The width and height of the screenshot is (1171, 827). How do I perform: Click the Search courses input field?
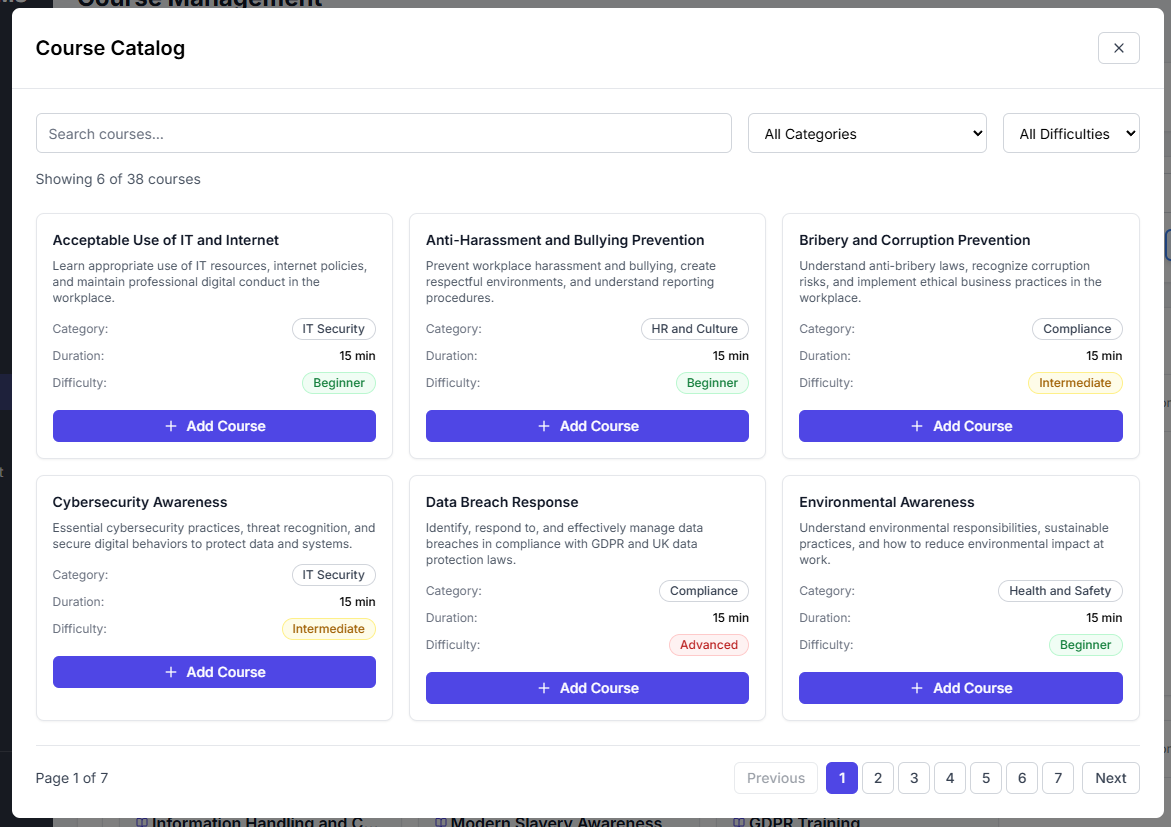pyautogui.click(x=383, y=133)
